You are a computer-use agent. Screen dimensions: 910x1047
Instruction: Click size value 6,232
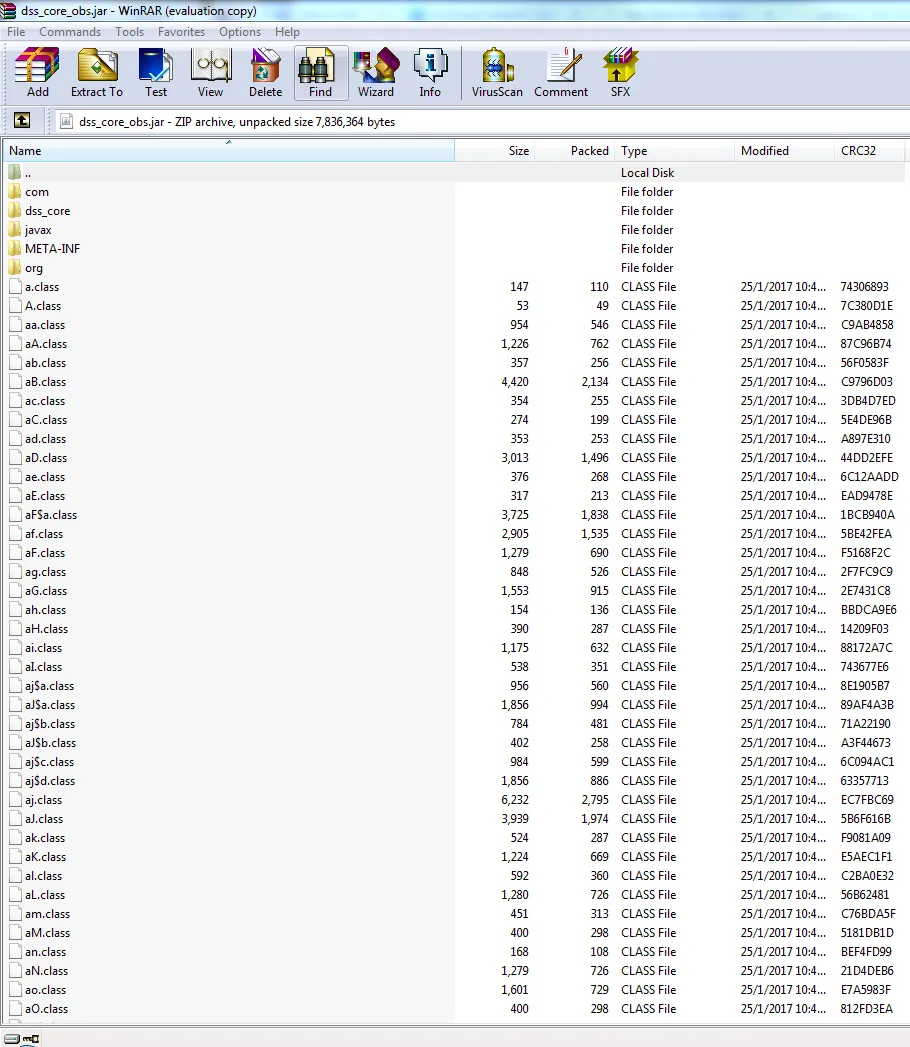tap(515, 799)
